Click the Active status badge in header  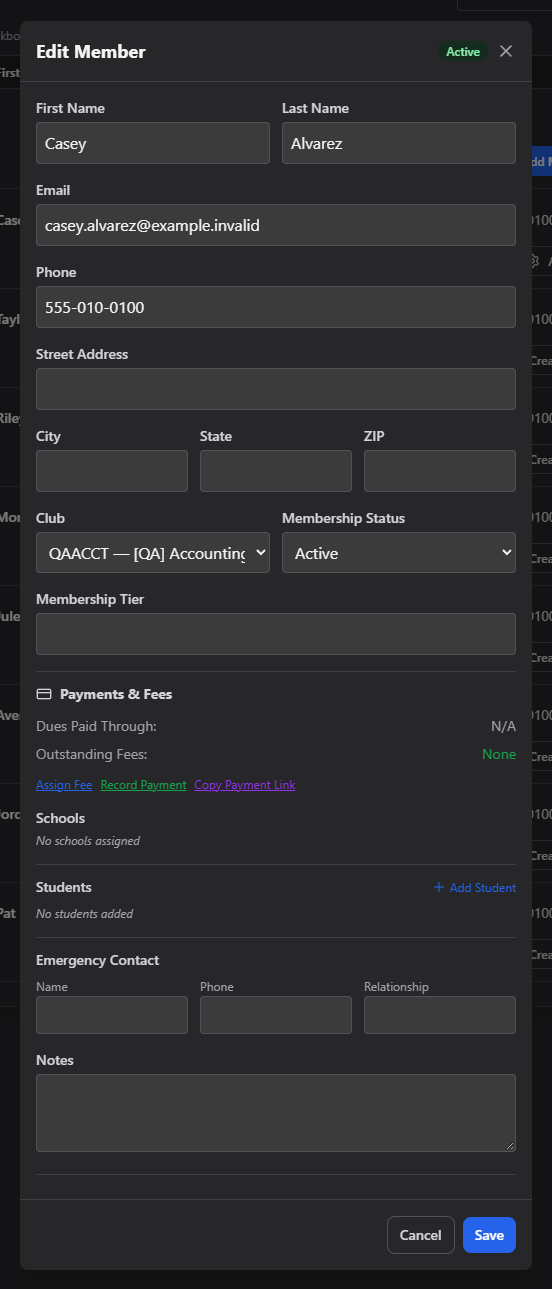click(463, 52)
